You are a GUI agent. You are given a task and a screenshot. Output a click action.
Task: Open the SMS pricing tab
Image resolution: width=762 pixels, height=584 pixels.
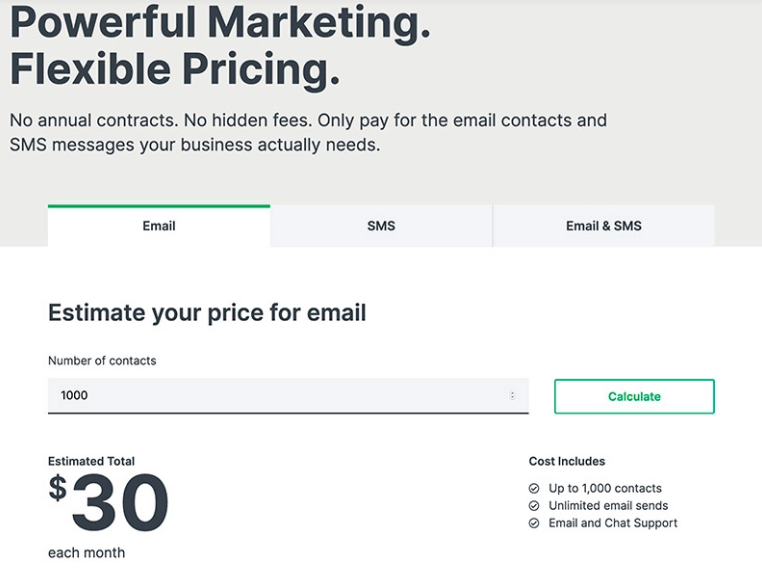tap(381, 226)
